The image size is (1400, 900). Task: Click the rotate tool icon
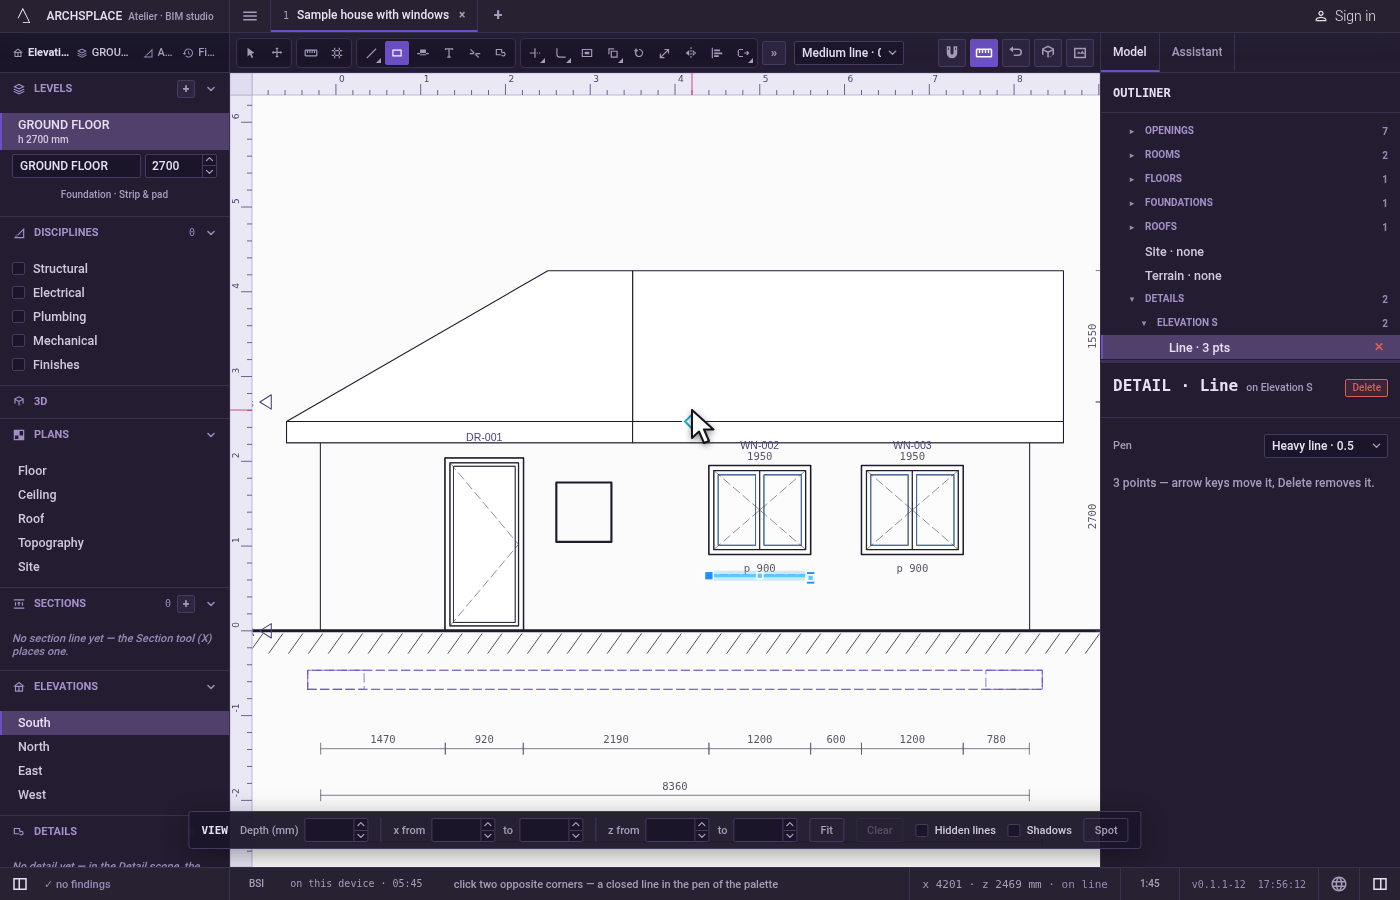coord(639,53)
